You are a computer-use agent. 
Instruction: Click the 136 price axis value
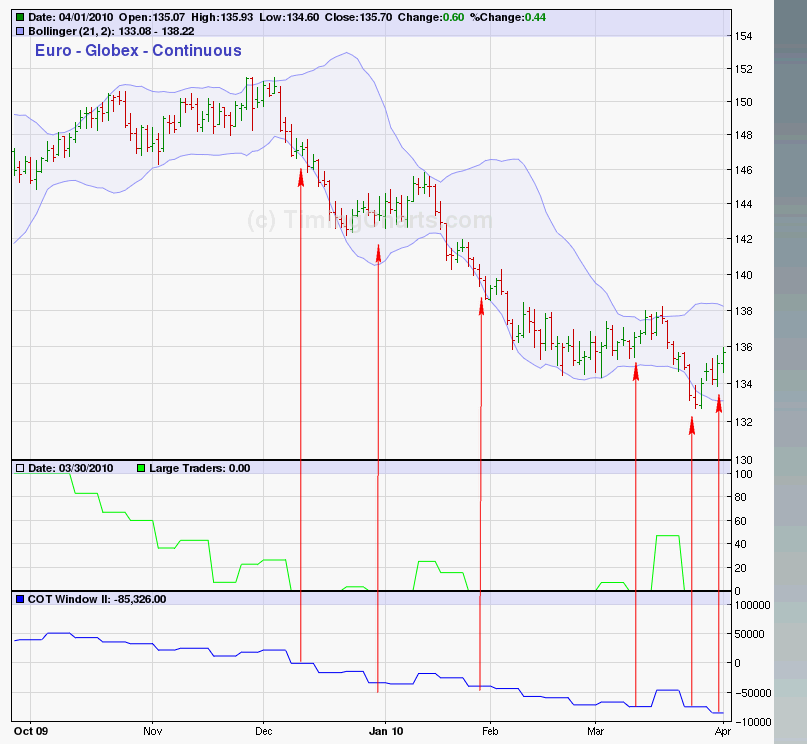point(743,347)
